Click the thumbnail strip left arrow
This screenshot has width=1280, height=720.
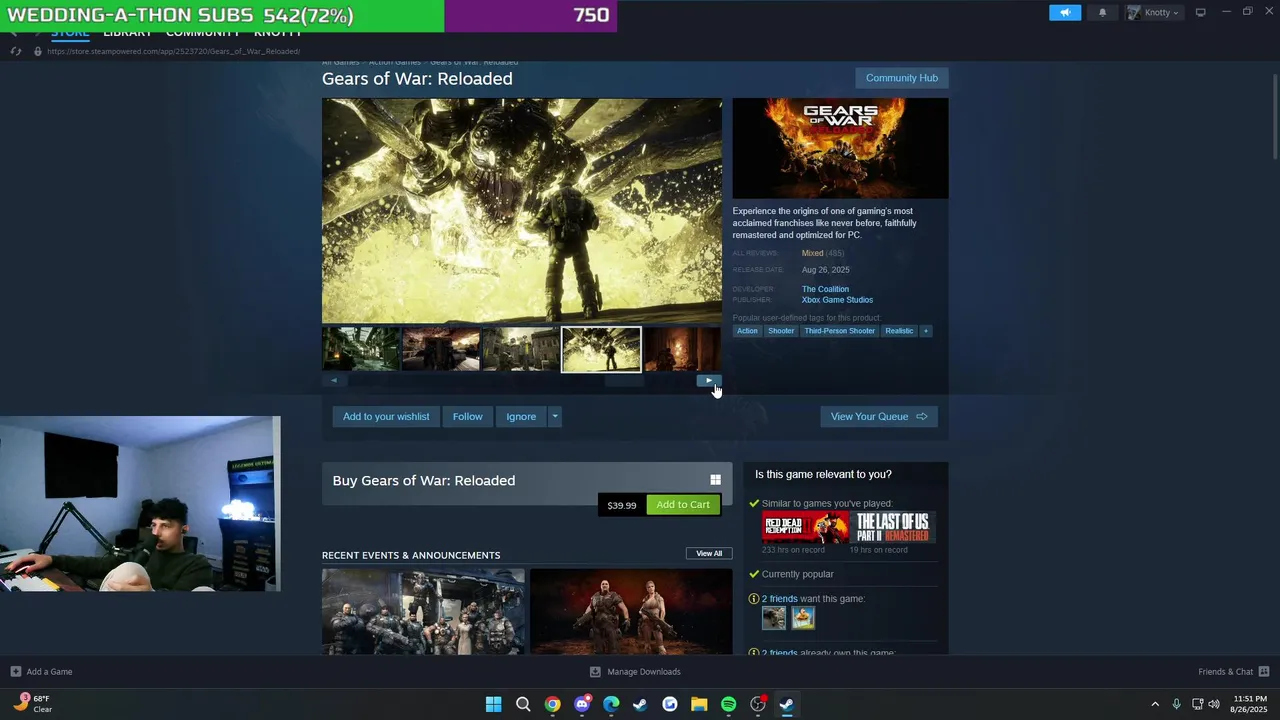(334, 380)
